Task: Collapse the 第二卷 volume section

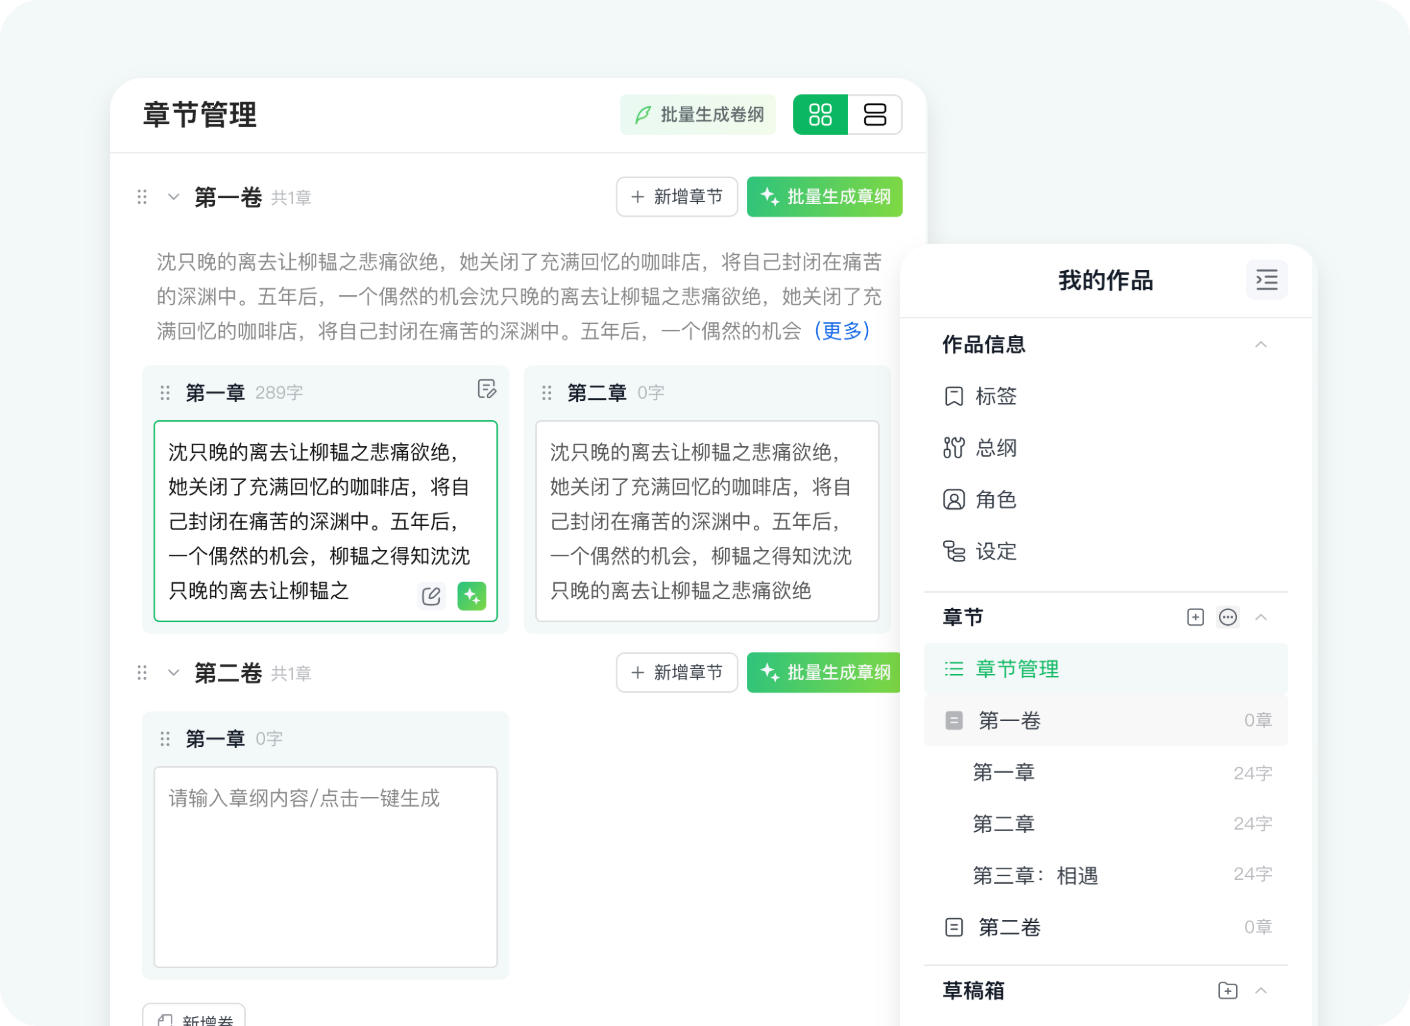Action: tap(172, 673)
